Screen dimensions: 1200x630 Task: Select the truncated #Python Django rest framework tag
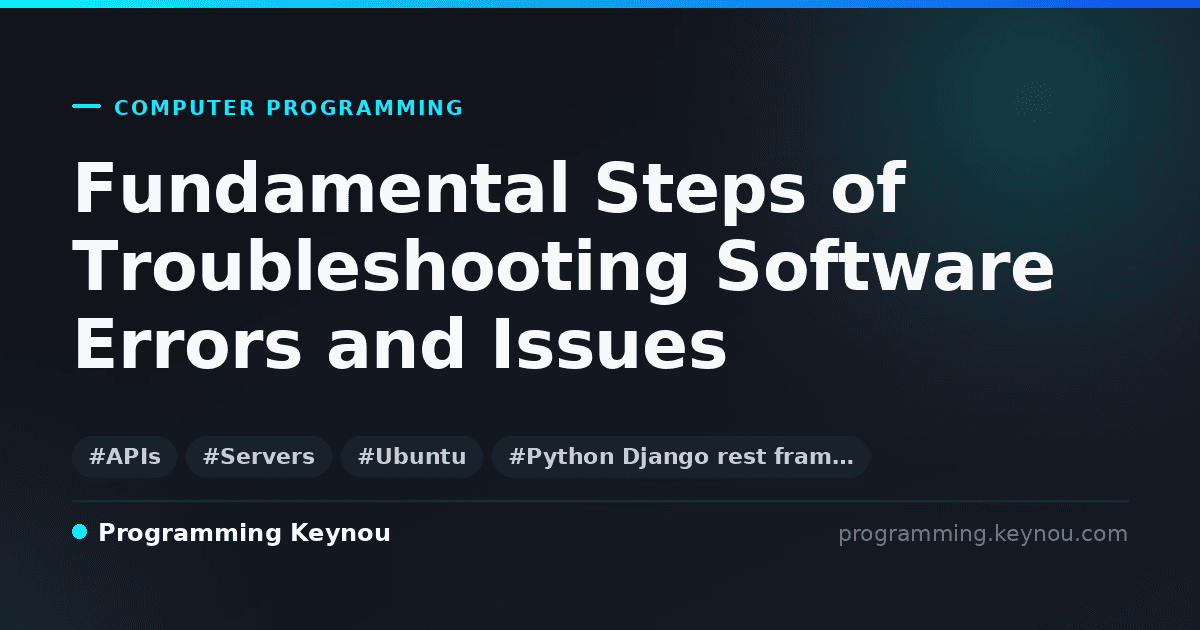coord(681,457)
